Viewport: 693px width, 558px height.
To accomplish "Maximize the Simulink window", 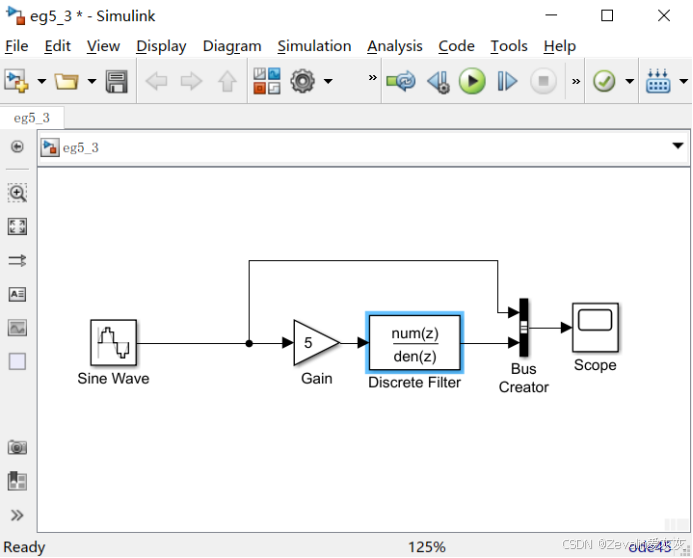I will [607, 16].
